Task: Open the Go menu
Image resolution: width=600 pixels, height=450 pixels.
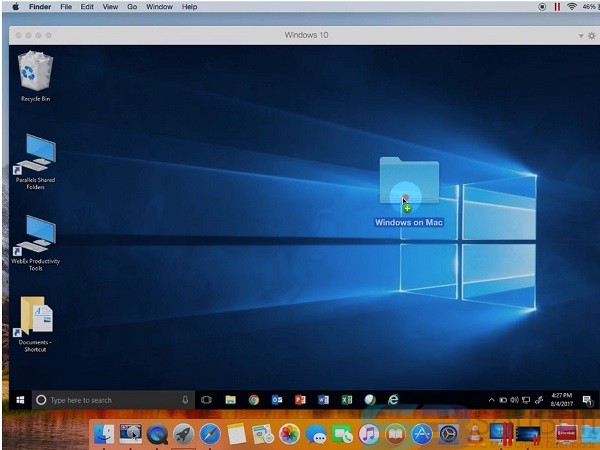Action: [132, 7]
